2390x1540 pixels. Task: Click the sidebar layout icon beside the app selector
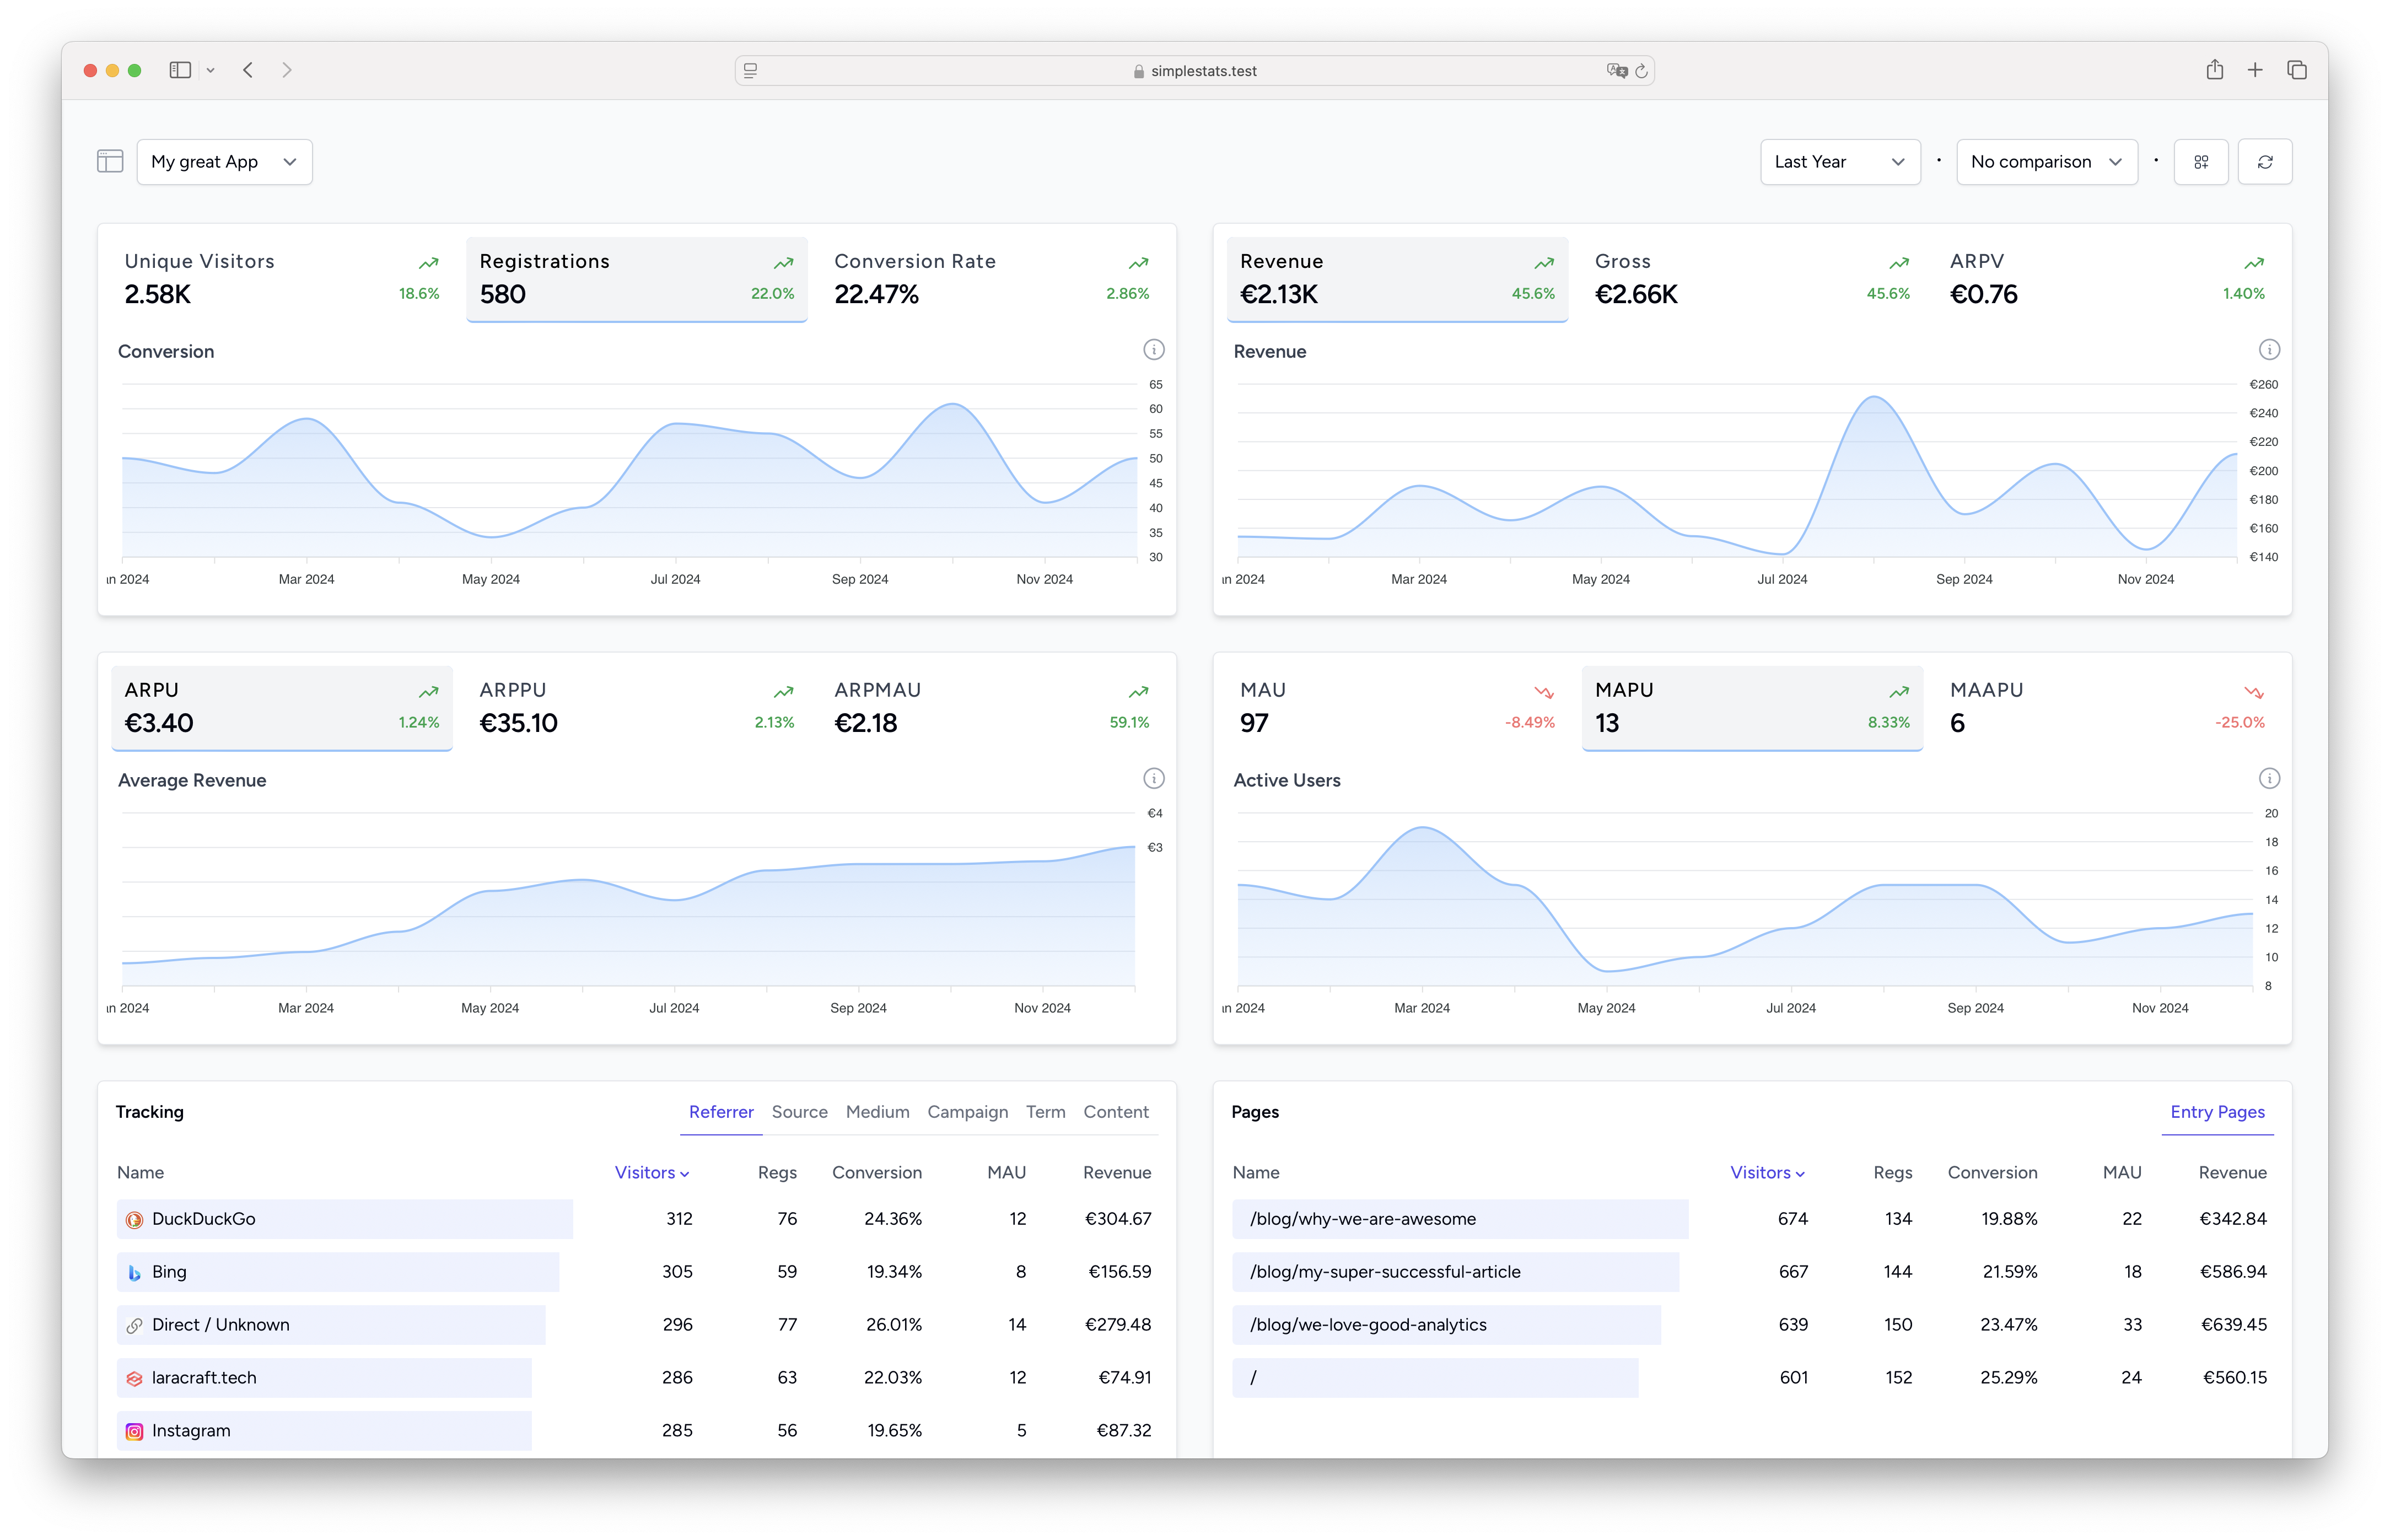click(x=110, y=161)
